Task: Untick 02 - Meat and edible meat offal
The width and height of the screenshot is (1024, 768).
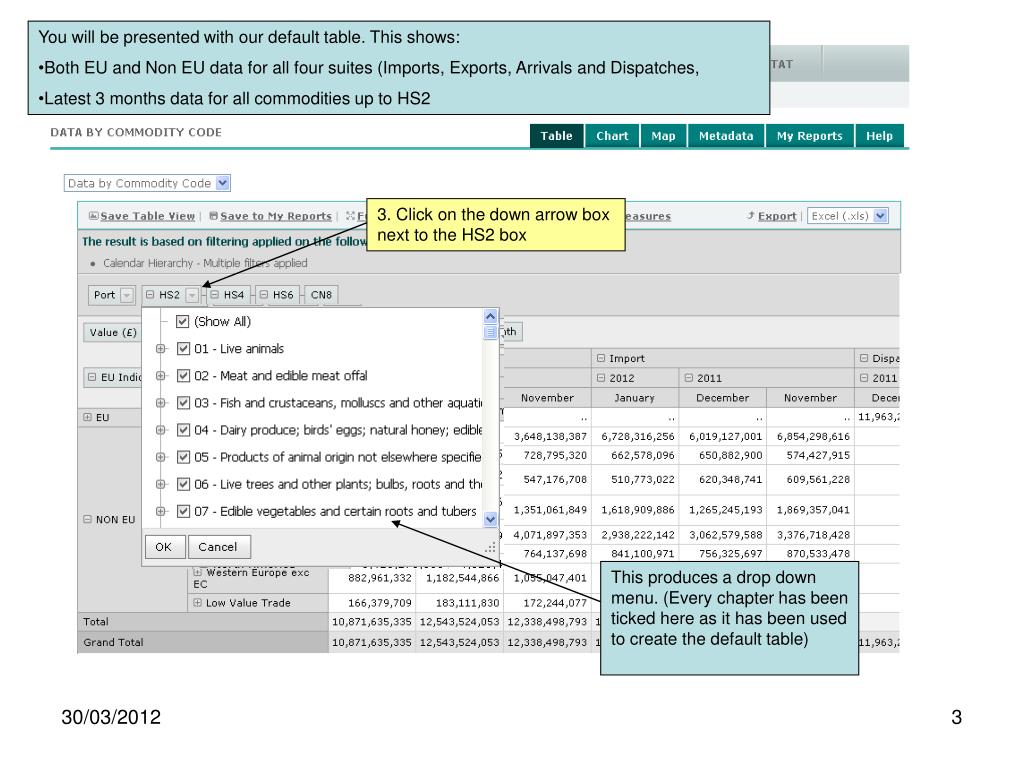Action: point(184,376)
